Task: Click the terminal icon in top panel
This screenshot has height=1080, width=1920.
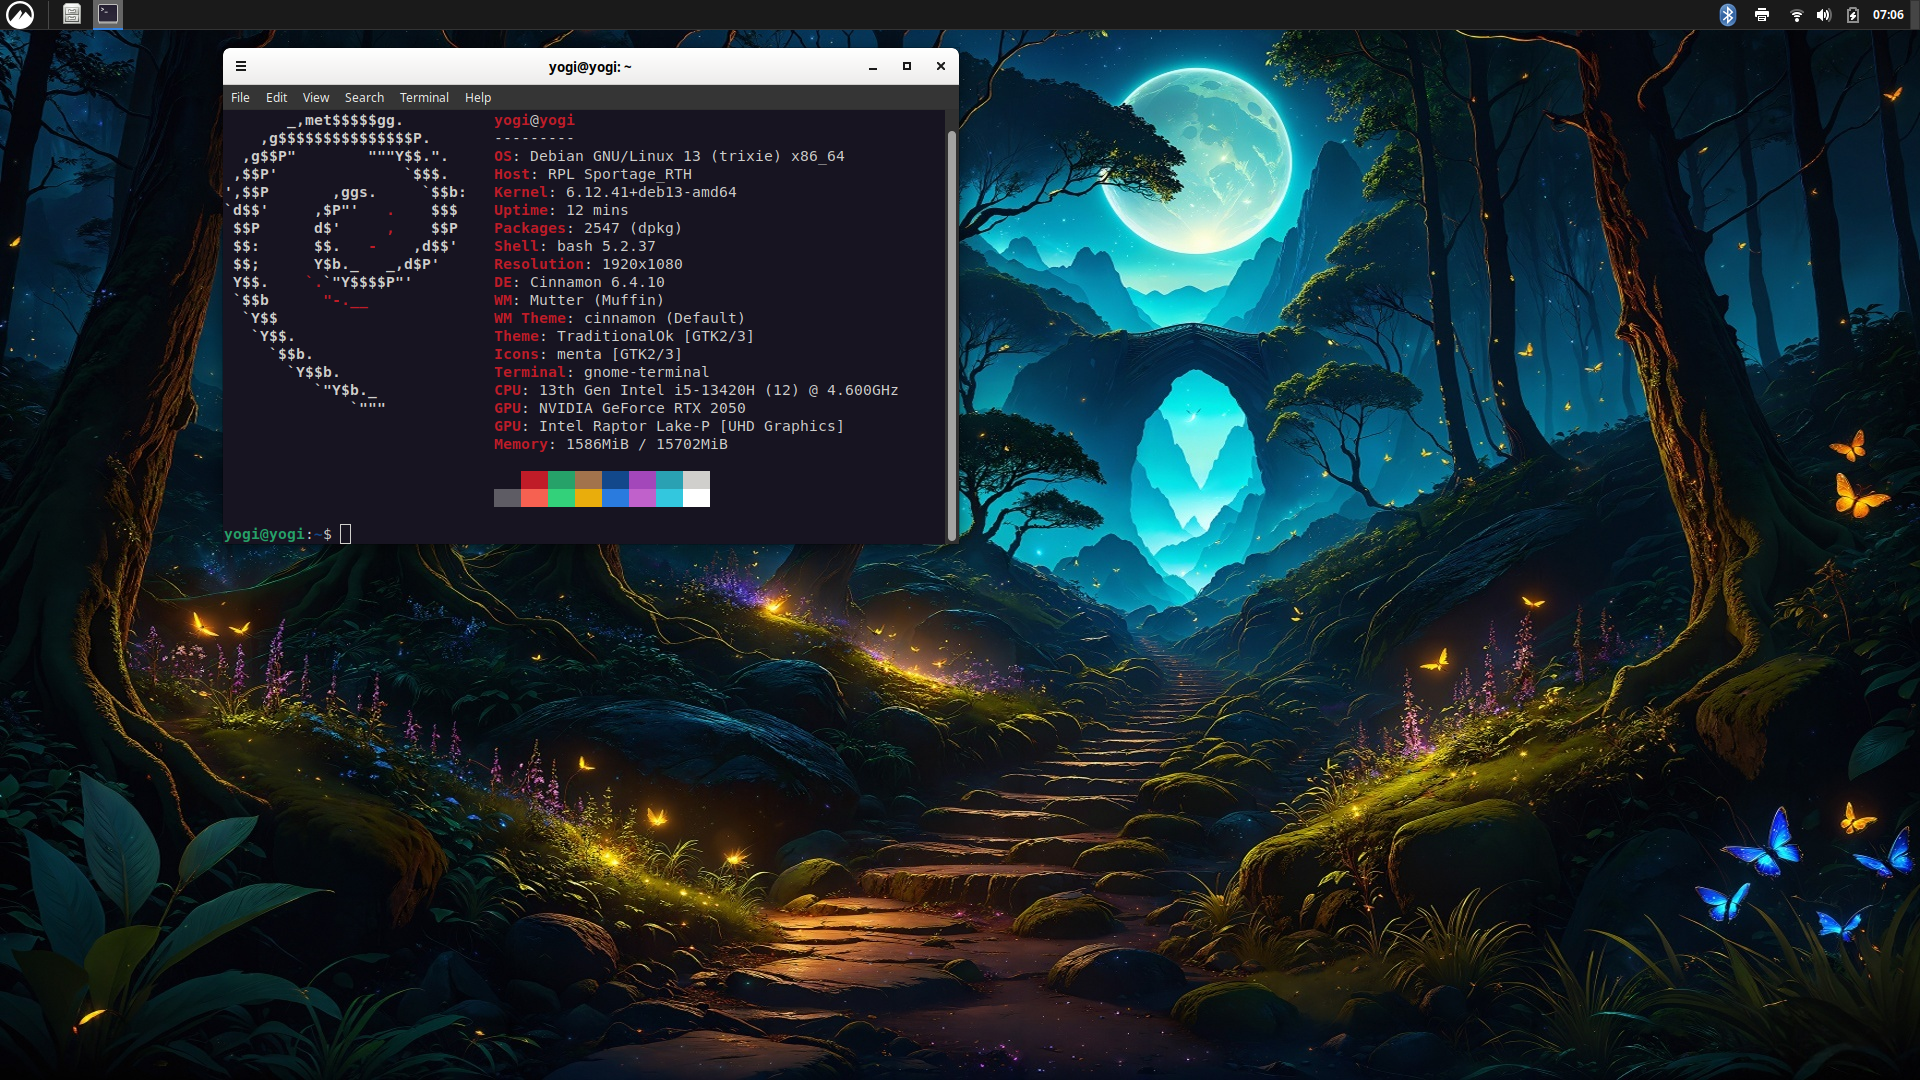Action: click(108, 14)
